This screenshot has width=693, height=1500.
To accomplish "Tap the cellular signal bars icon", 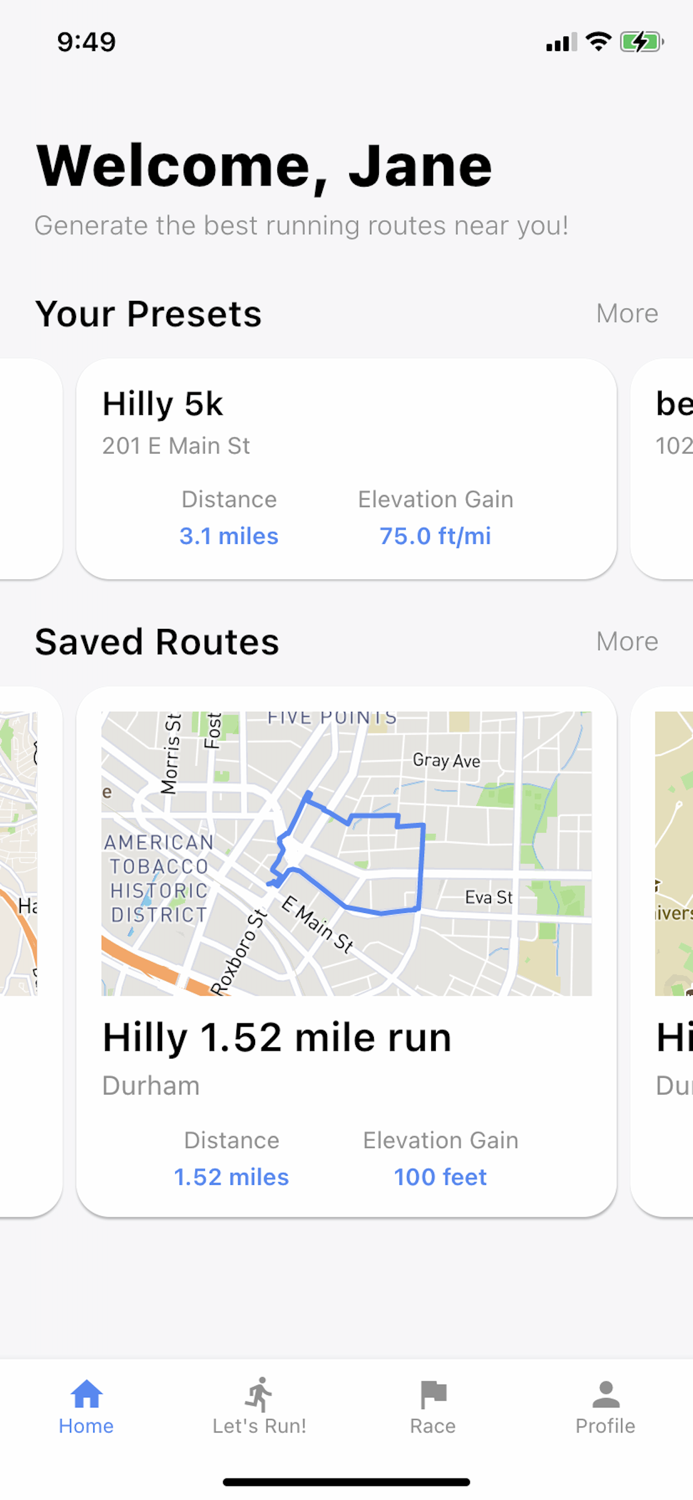I will pyautogui.click(x=560, y=43).
